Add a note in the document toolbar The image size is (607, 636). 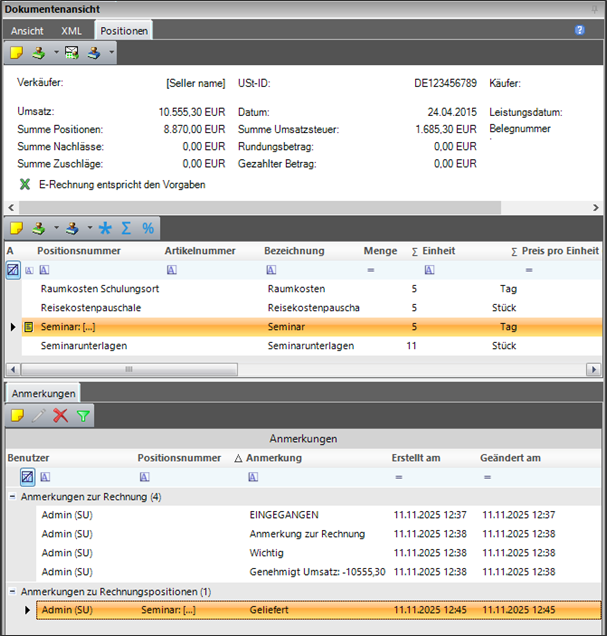[x=16, y=53]
